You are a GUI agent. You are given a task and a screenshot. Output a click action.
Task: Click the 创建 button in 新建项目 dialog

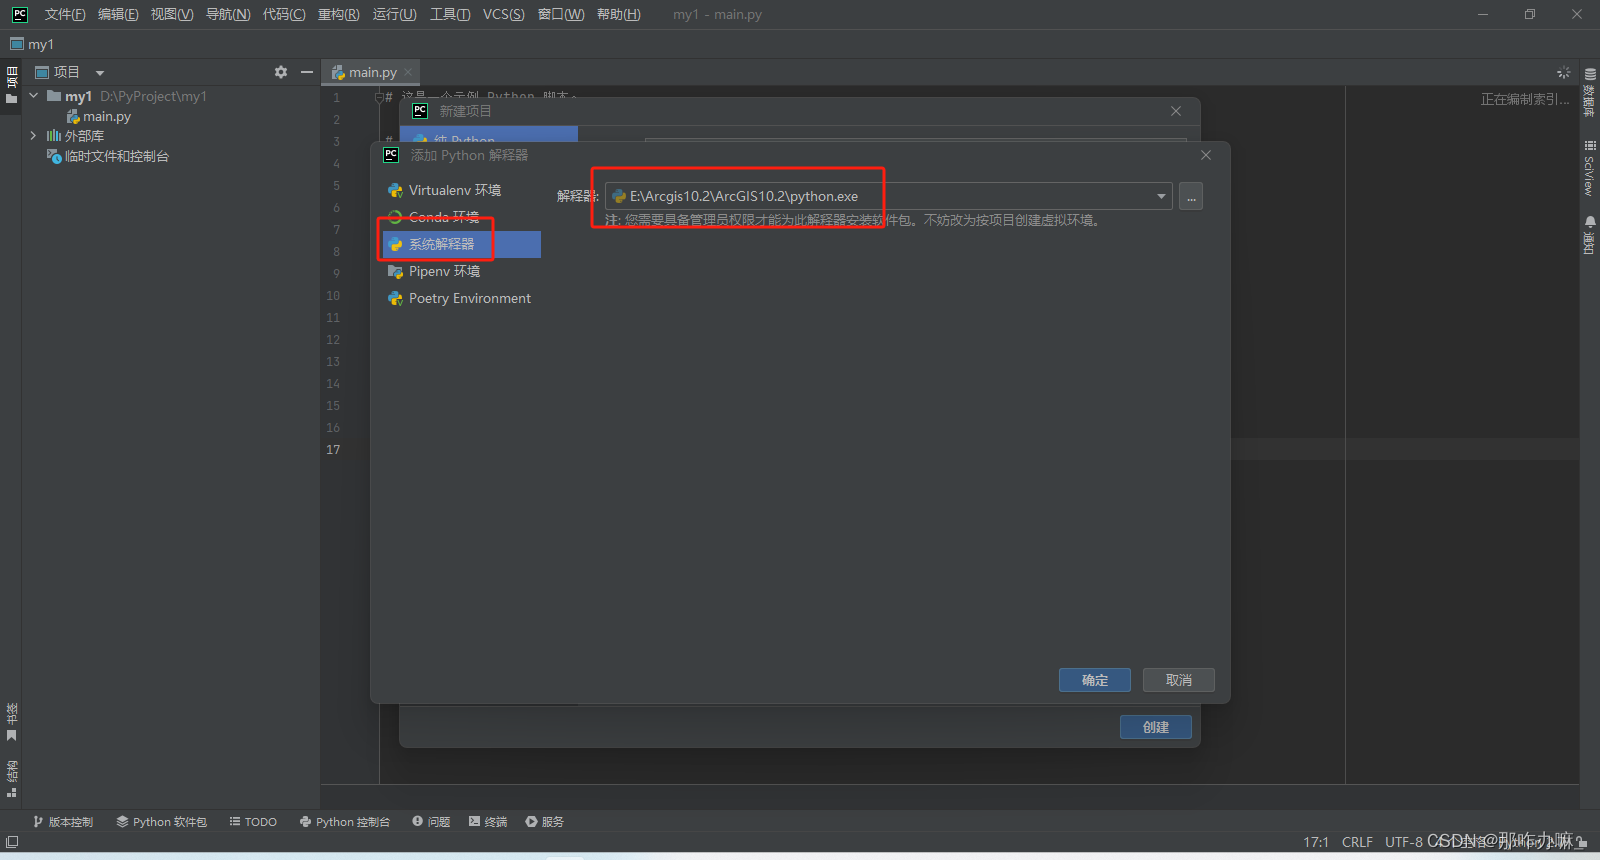pyautogui.click(x=1156, y=727)
